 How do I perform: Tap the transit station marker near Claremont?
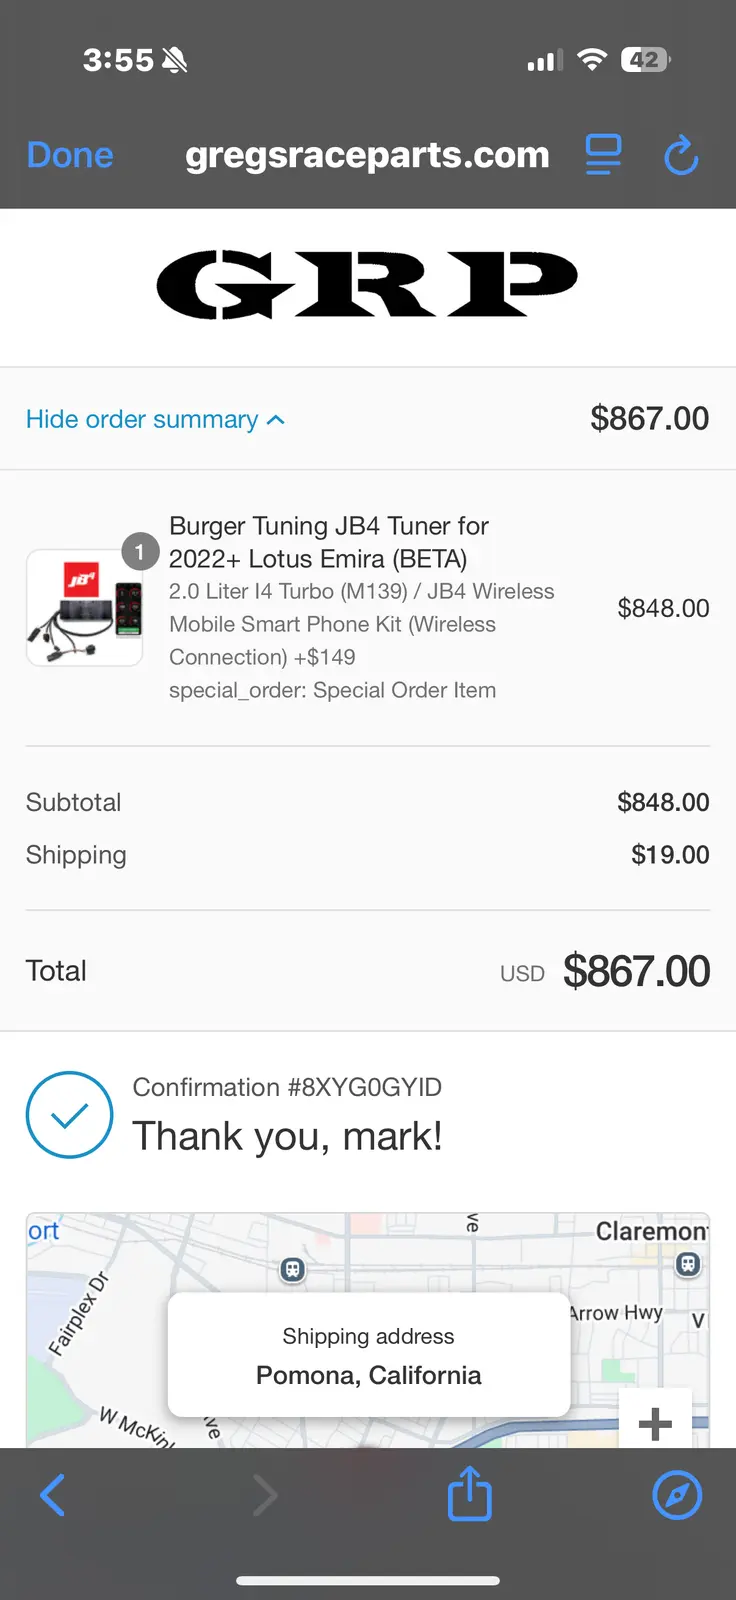coord(688,1264)
